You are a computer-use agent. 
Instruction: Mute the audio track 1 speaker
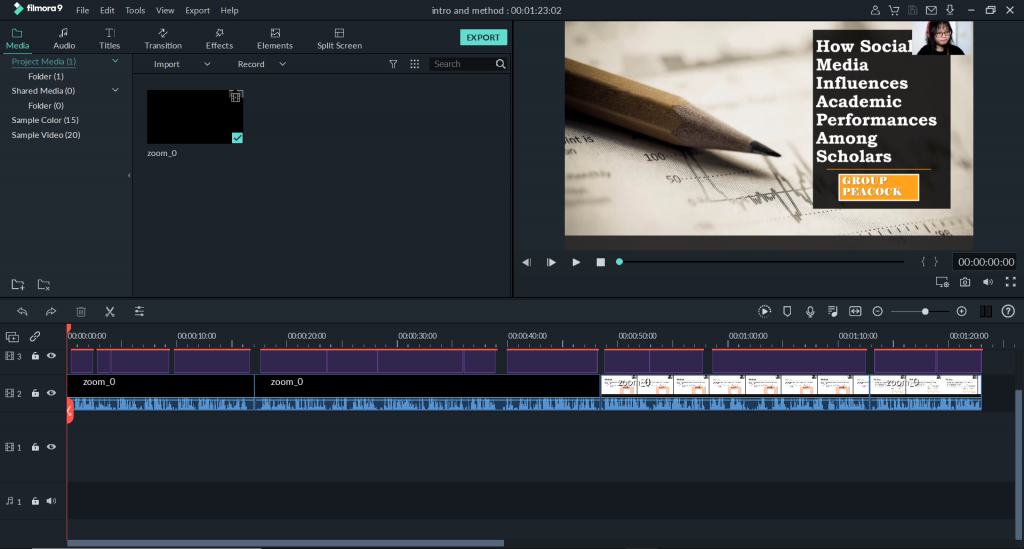(51, 501)
